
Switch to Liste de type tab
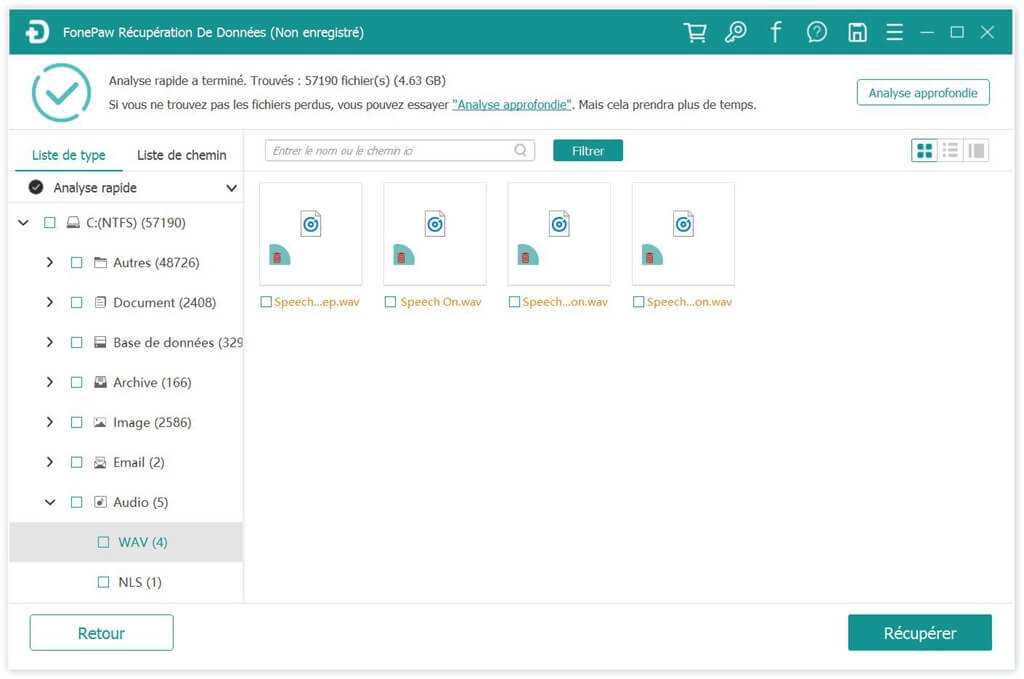[69, 155]
